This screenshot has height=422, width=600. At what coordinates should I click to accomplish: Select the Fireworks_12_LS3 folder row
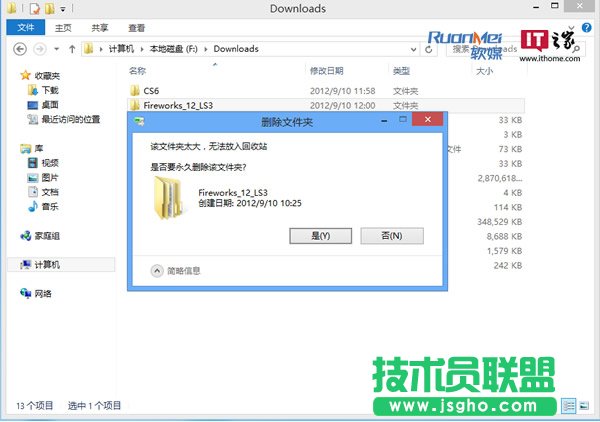point(325,105)
